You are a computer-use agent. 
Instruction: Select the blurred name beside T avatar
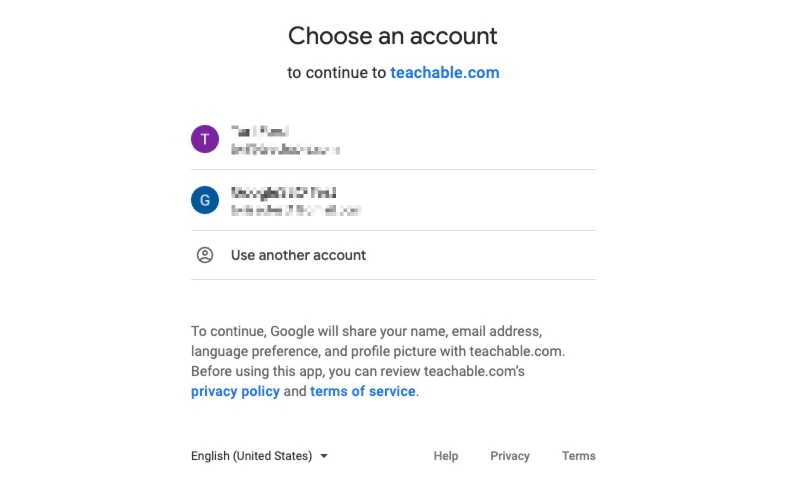(x=260, y=132)
